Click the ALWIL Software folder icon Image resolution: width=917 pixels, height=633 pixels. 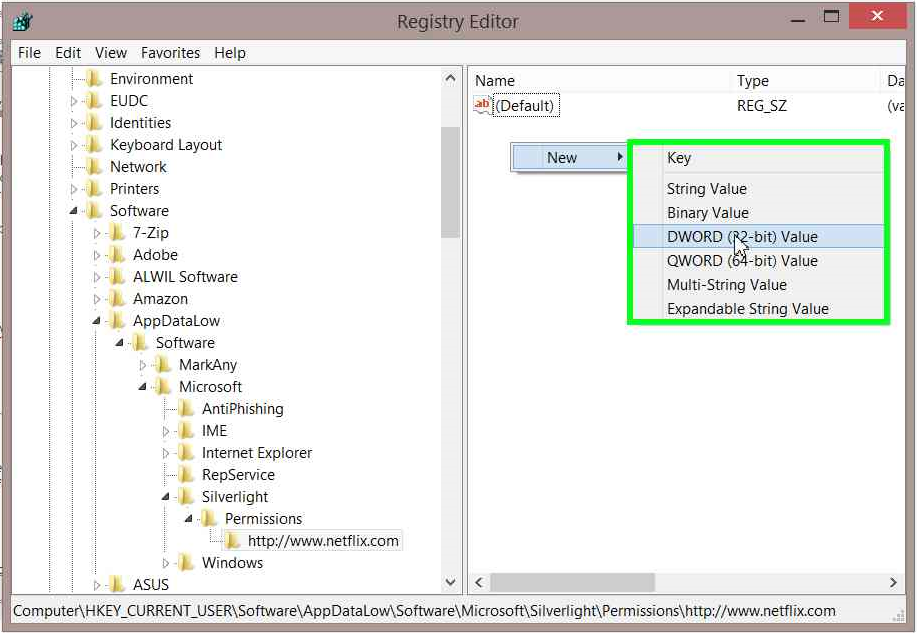(x=117, y=277)
